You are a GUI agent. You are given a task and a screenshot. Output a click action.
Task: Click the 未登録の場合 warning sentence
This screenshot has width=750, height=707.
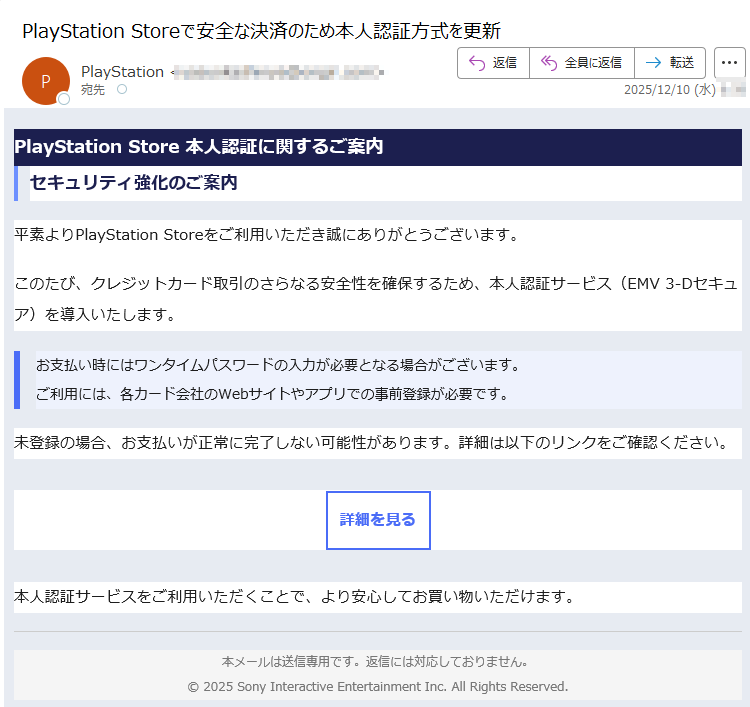(370, 443)
